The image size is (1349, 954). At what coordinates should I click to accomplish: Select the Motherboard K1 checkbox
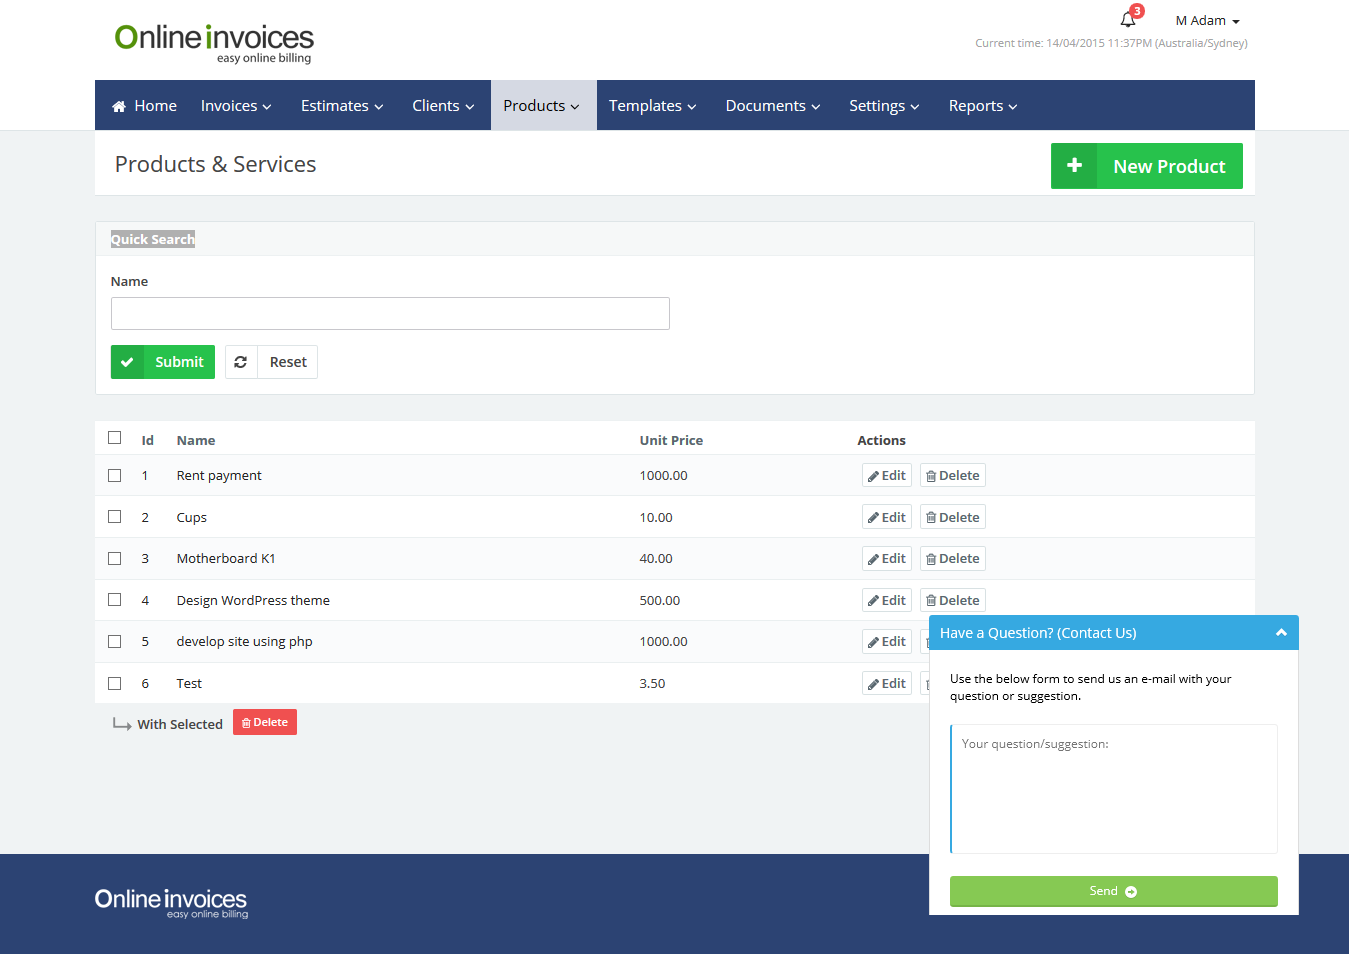coord(115,559)
